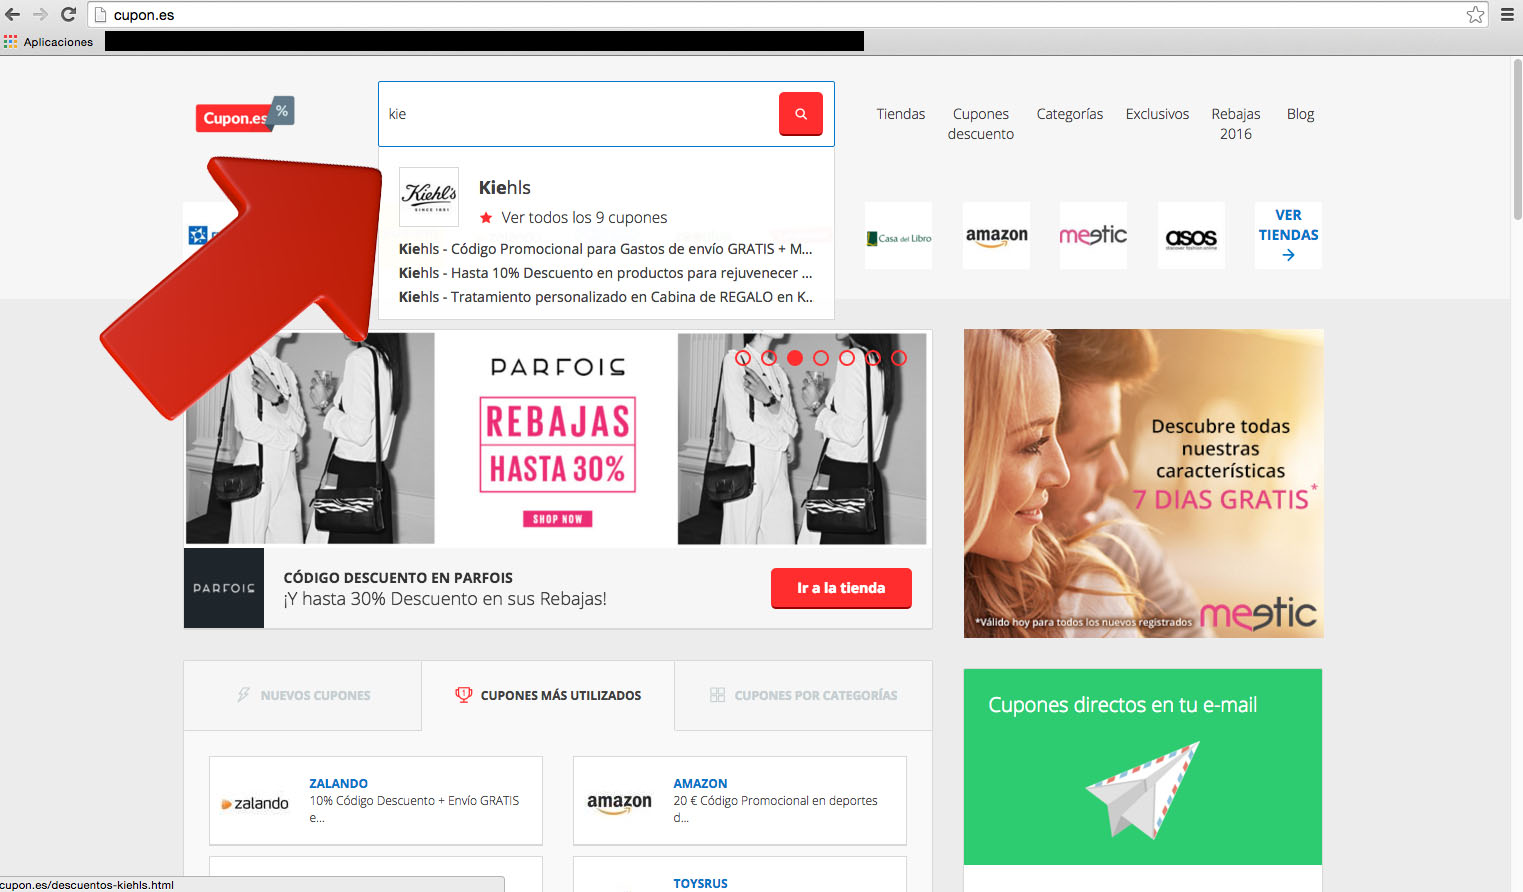1523x892 pixels.
Task: Click the browser back arrow
Action: [x=13, y=14]
